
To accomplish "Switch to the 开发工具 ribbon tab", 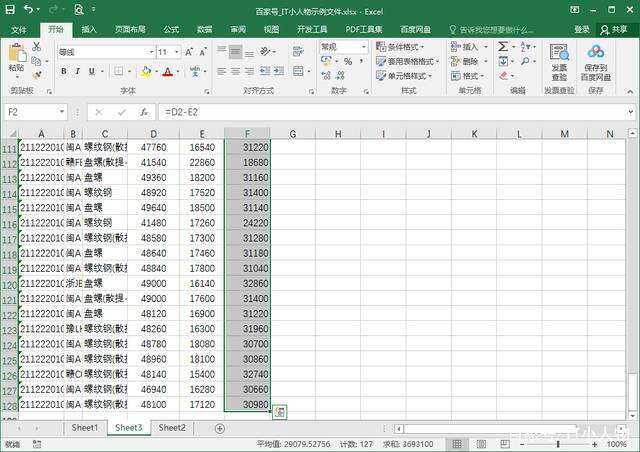I will [x=312, y=29].
